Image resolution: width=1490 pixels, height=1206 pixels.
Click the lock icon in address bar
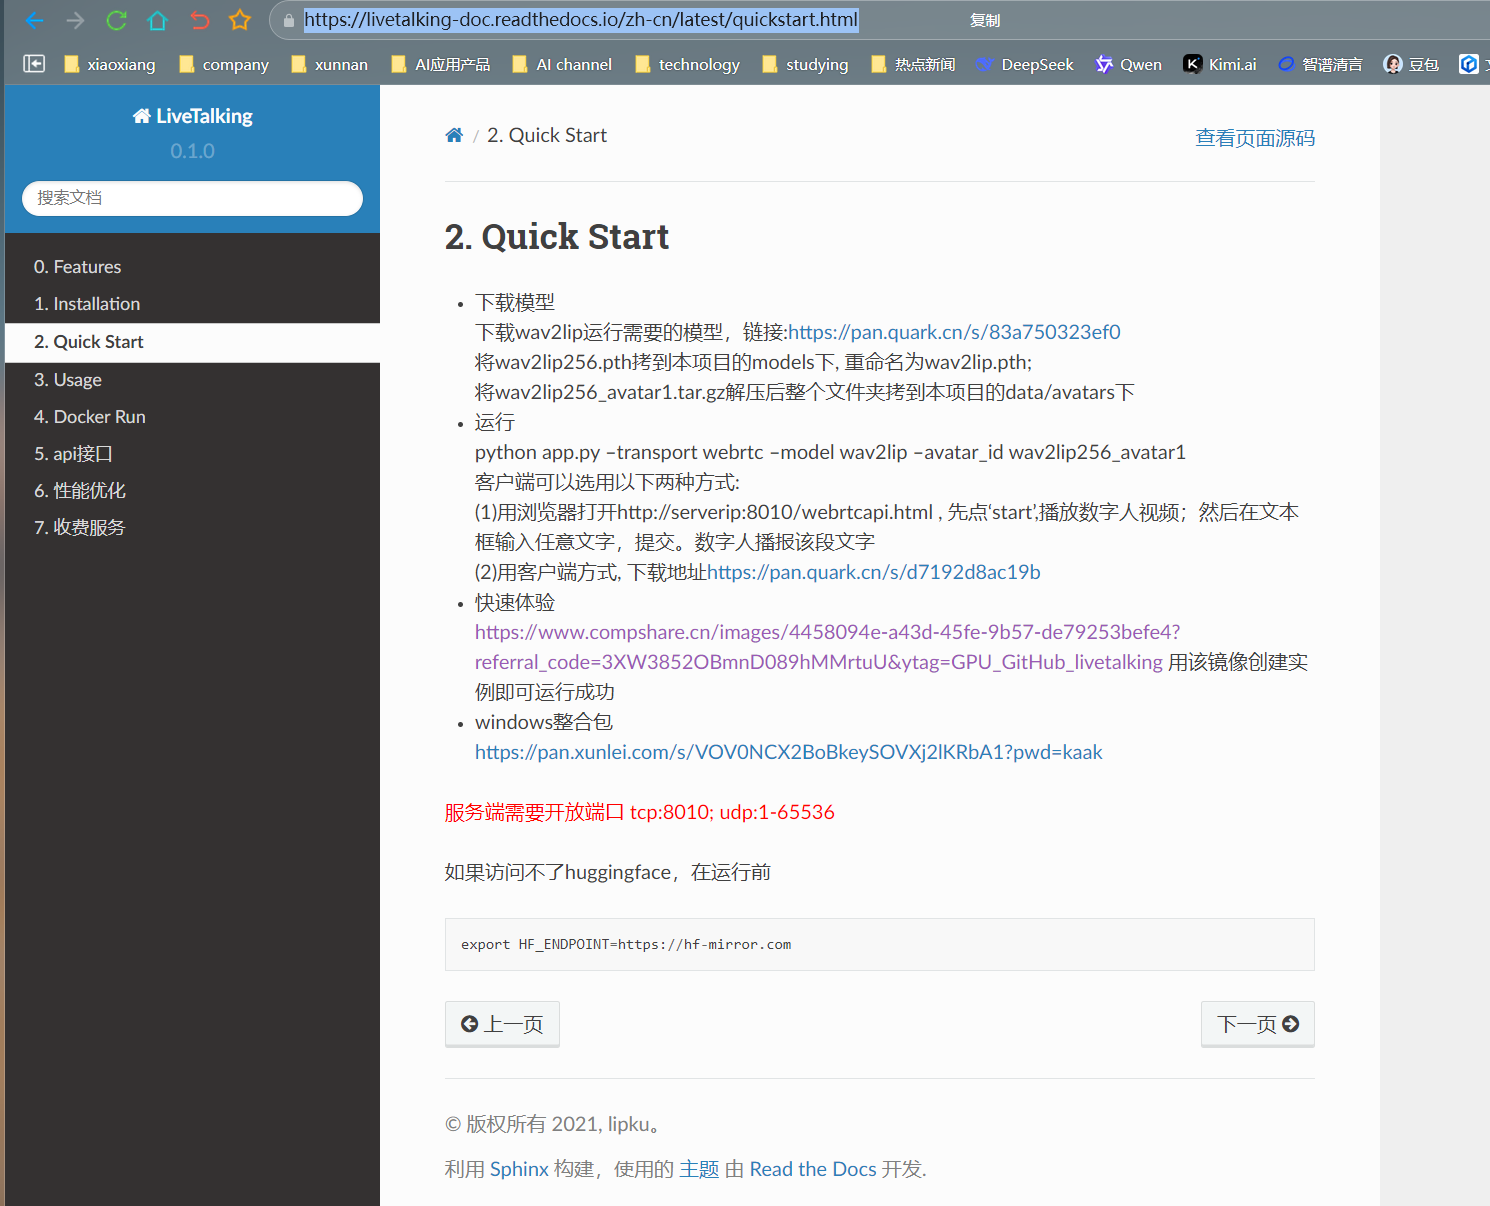[289, 20]
